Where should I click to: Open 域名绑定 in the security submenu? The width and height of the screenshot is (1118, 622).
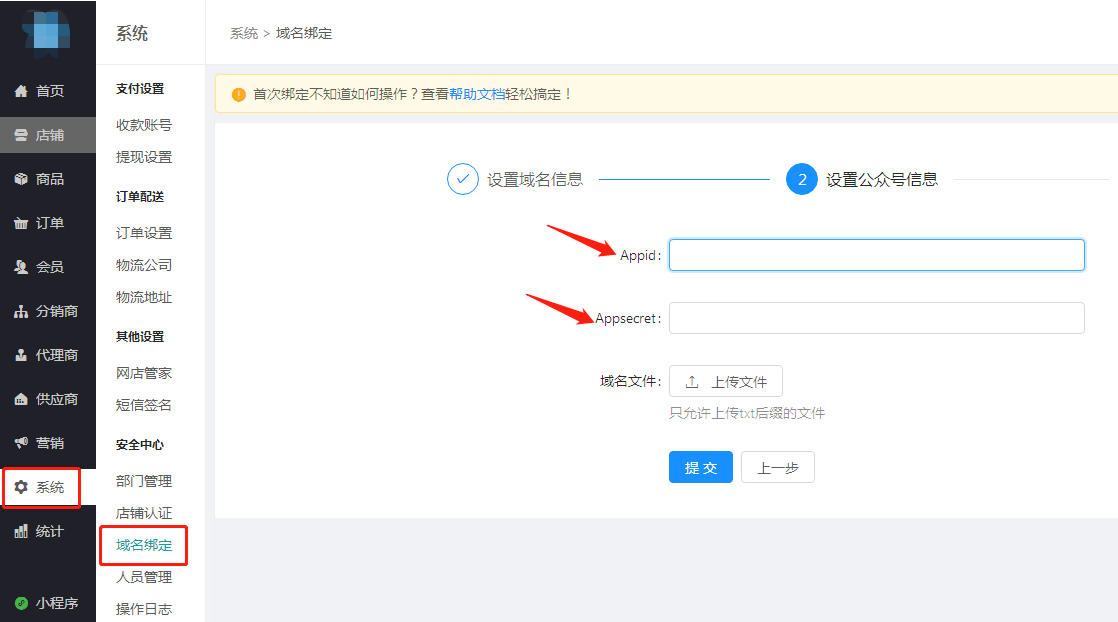[144, 545]
